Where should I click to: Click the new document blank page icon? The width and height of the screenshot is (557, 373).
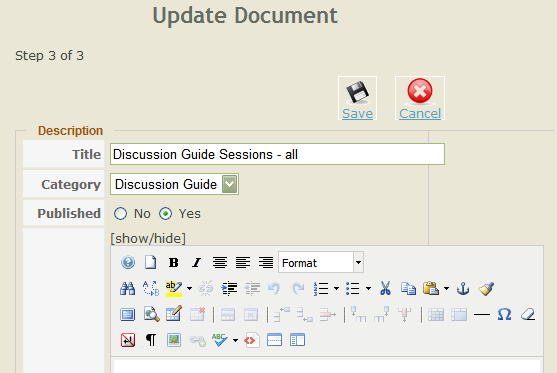click(x=151, y=263)
